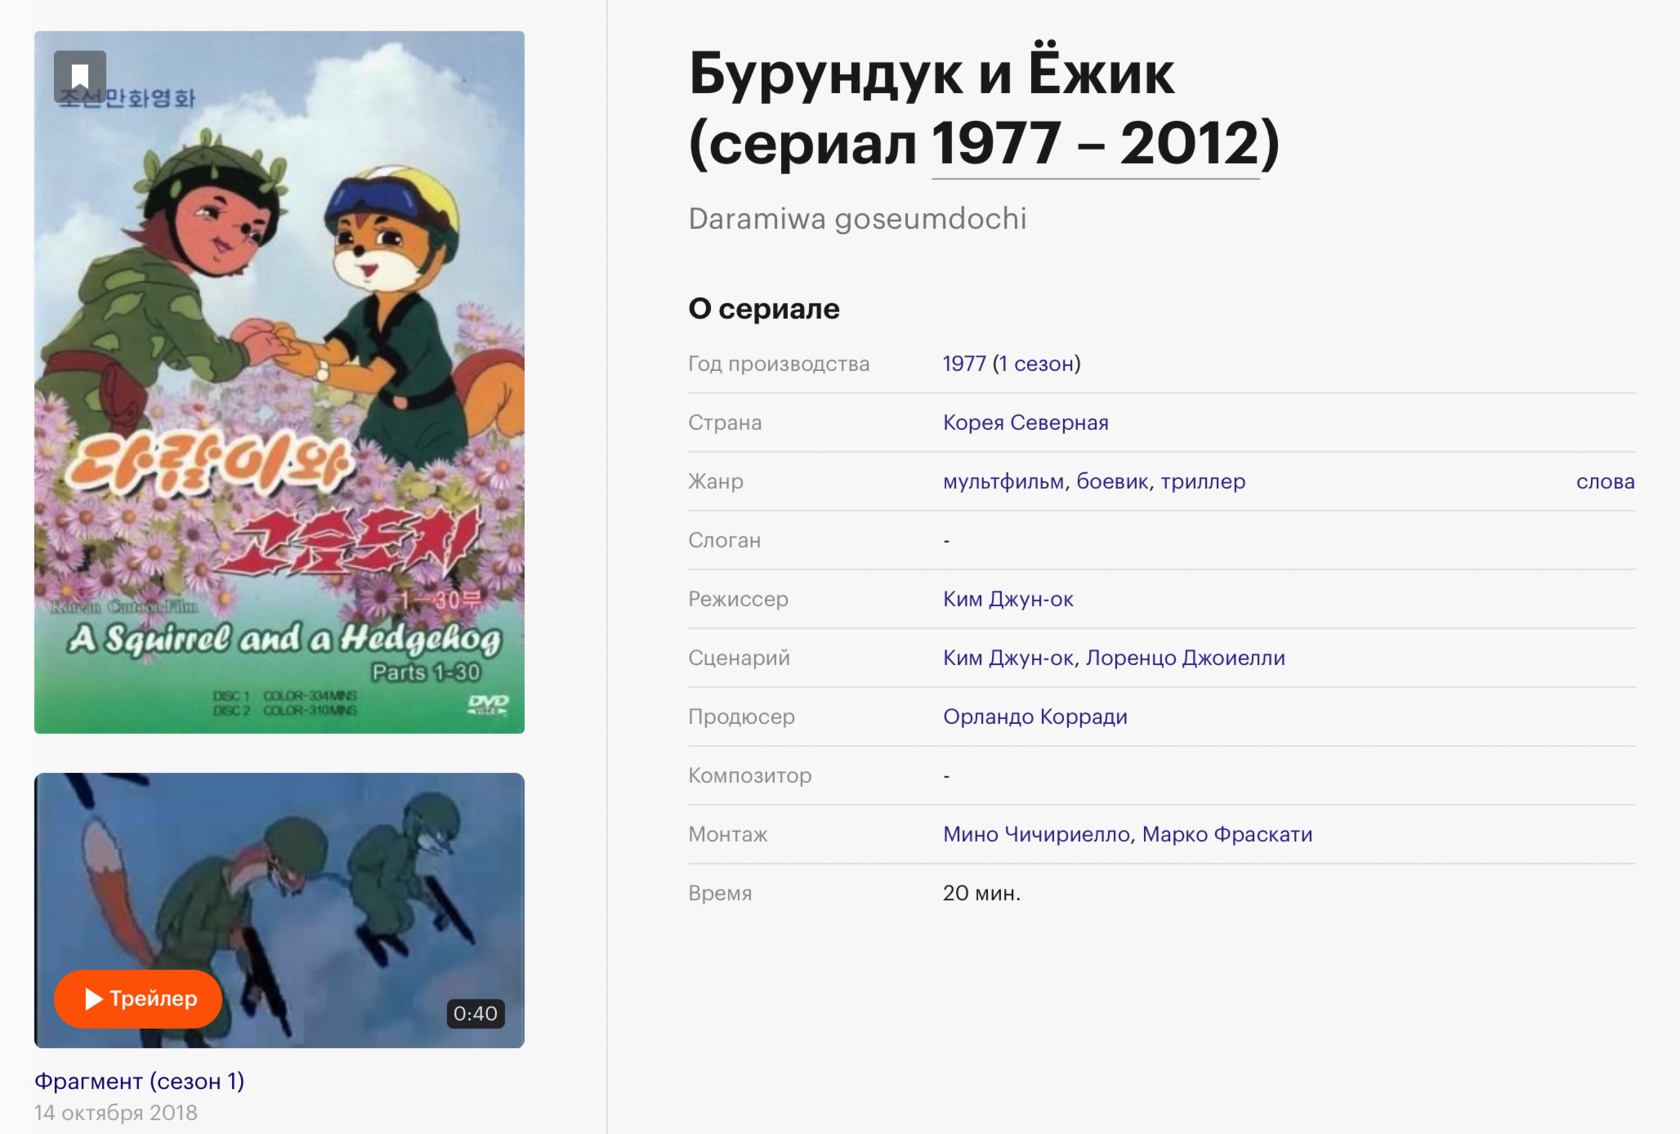Click the Сценарий row label
Viewport: 1680px width, 1134px height.
click(739, 658)
